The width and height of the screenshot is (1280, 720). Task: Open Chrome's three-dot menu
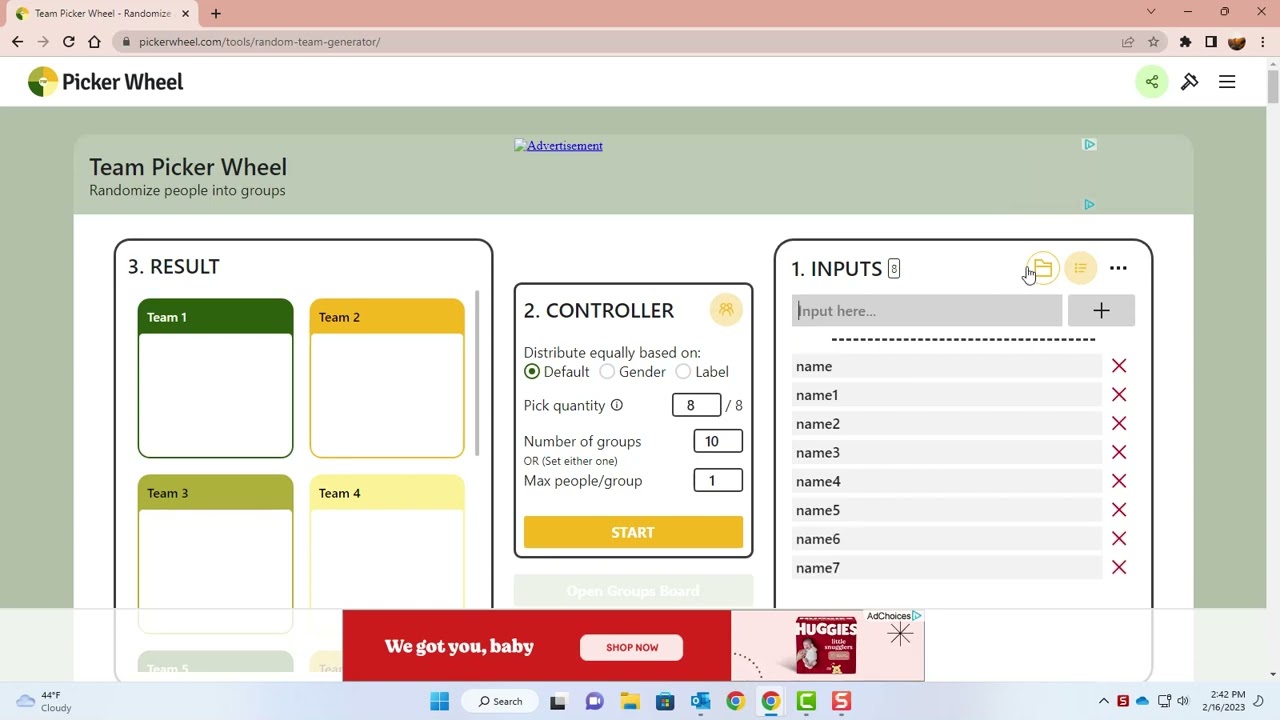pos(1262,42)
